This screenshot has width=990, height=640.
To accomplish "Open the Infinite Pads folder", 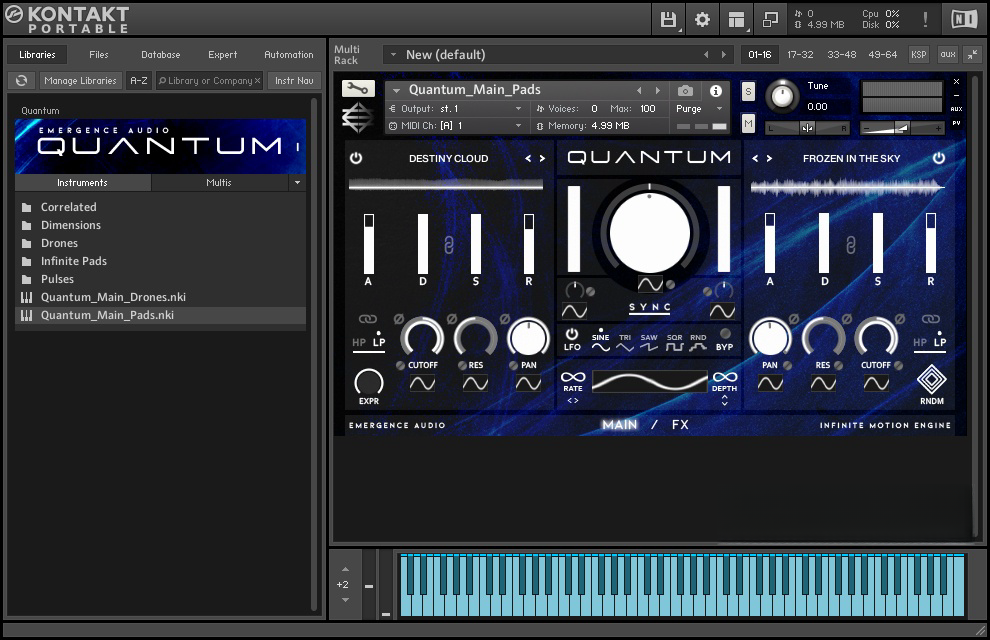I will tap(73, 261).
